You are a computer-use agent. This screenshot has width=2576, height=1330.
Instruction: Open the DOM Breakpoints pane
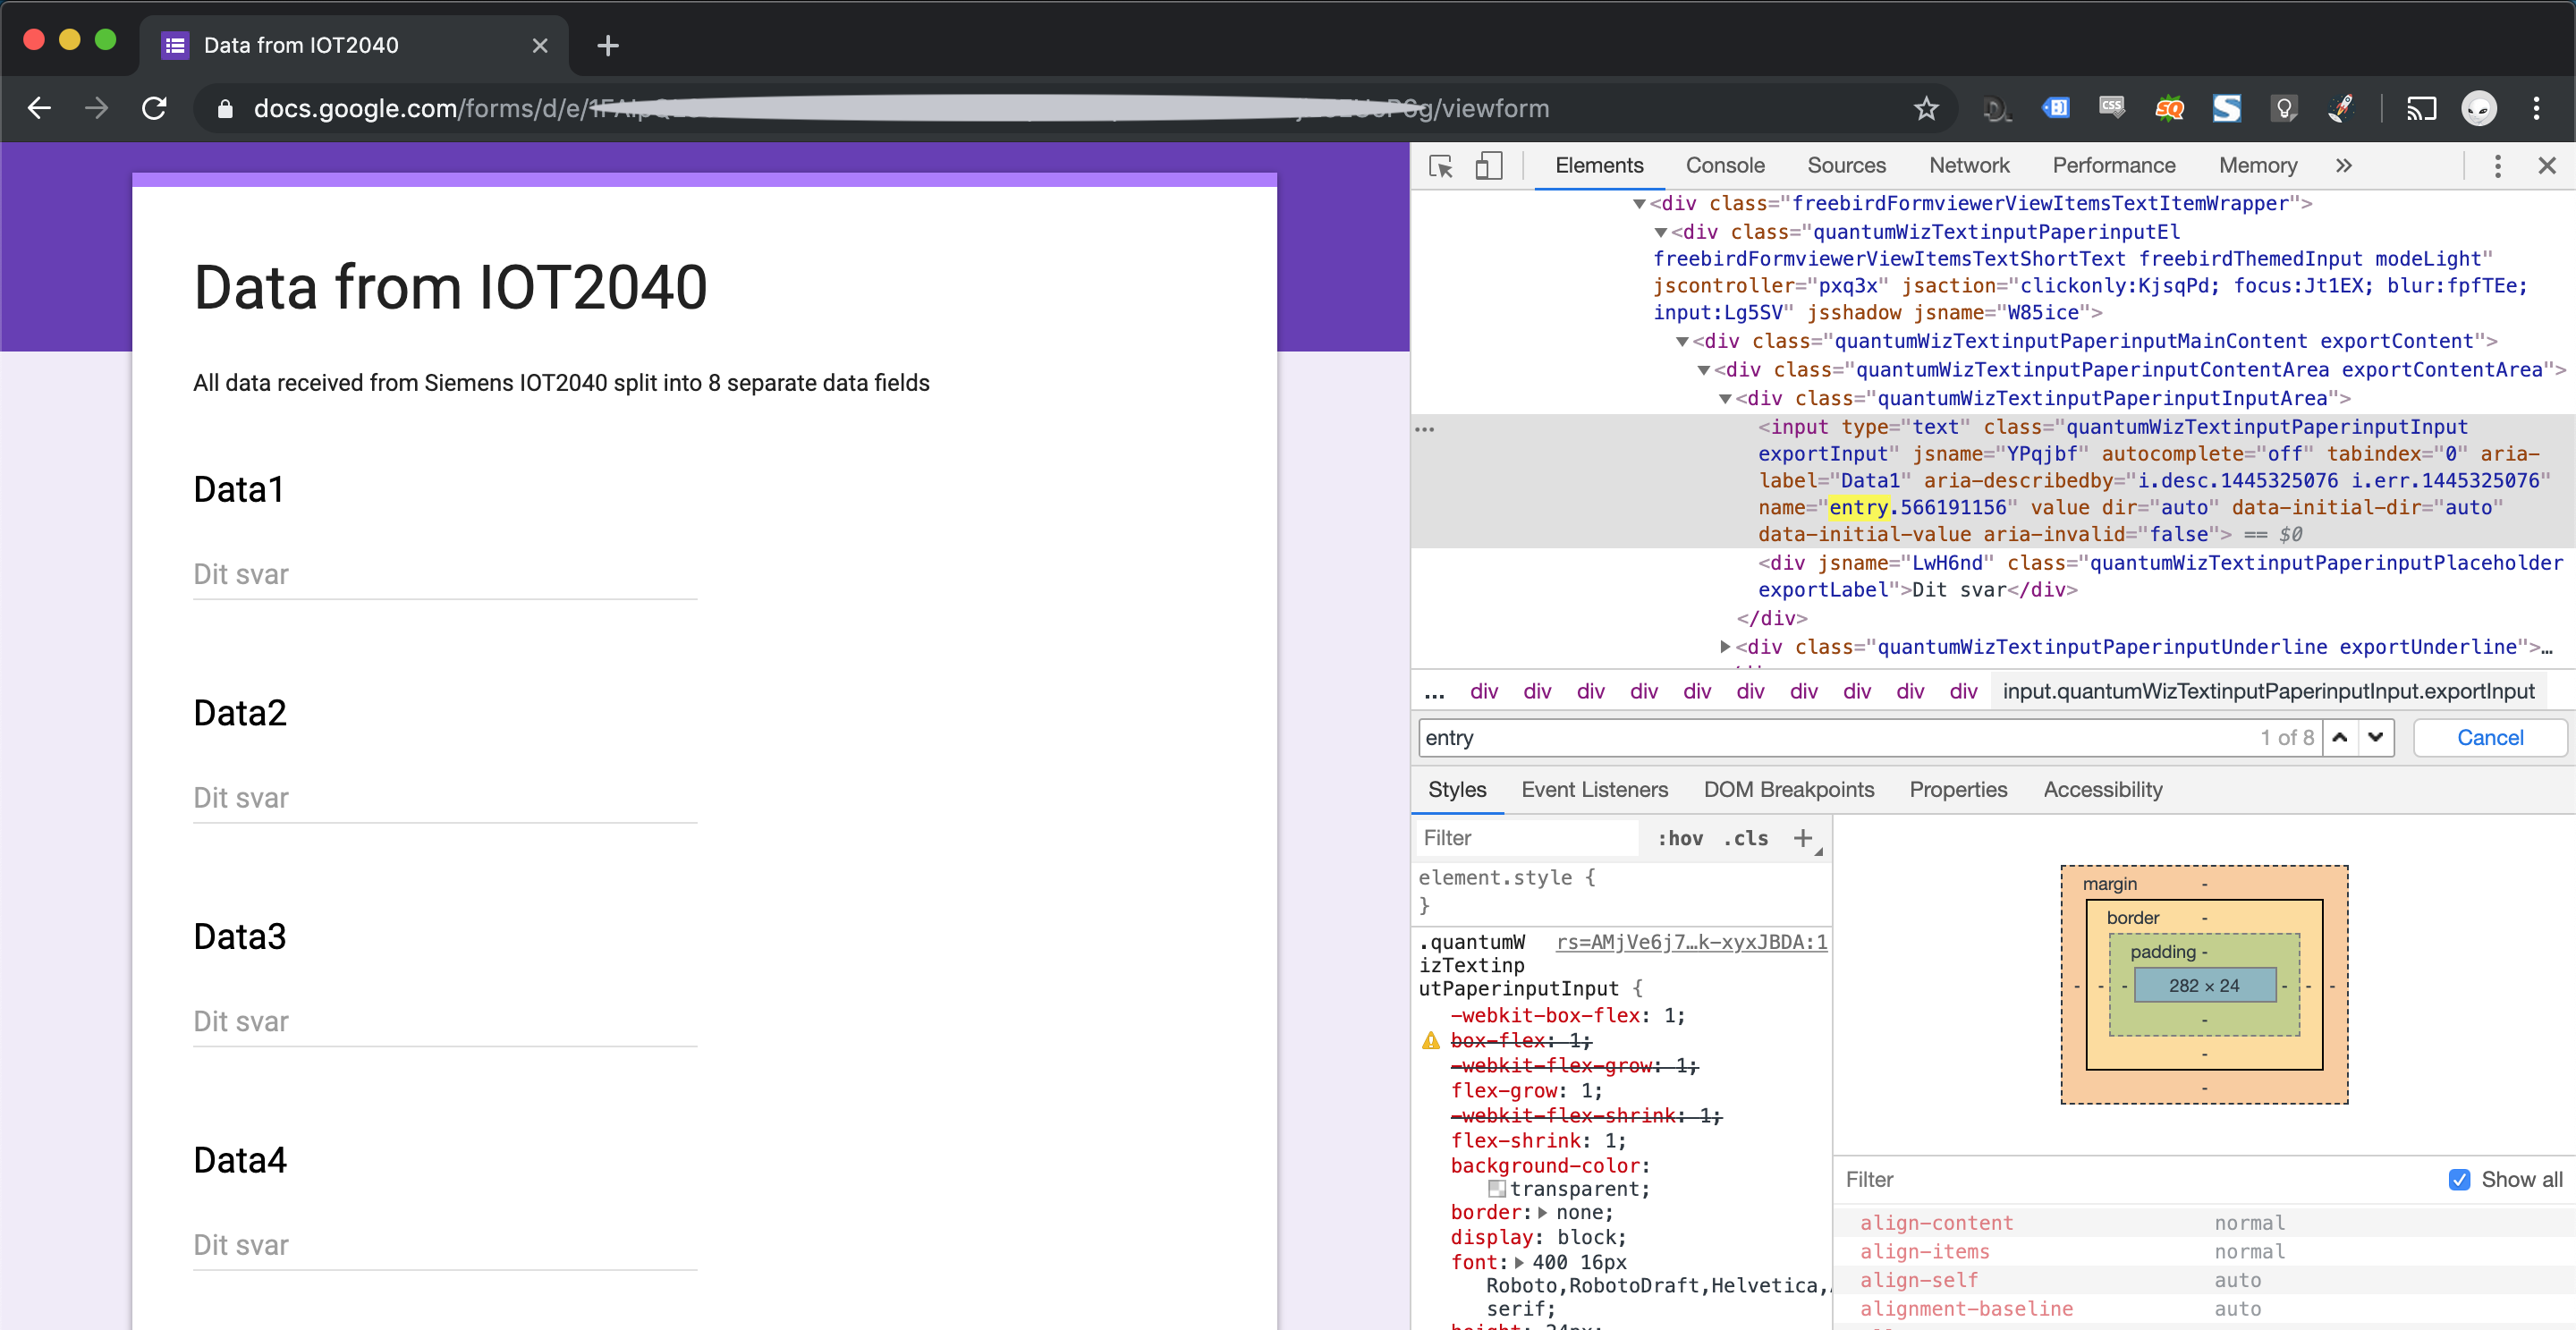pos(1789,790)
